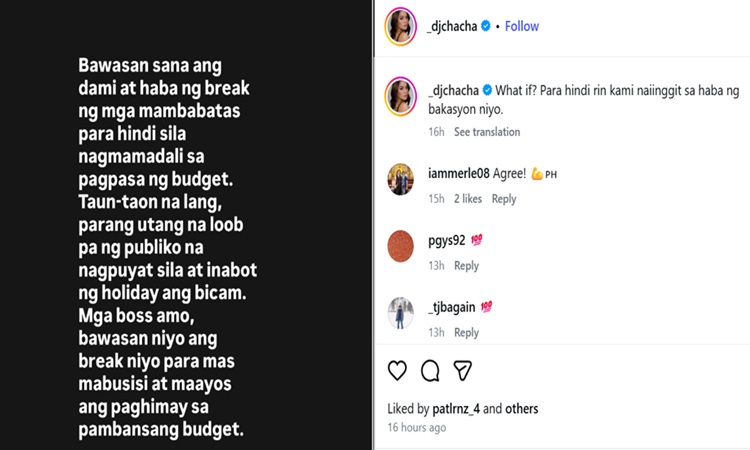Image resolution: width=750 pixels, height=450 pixels.
Task: Click the share paper plane icon
Action: pos(463,371)
